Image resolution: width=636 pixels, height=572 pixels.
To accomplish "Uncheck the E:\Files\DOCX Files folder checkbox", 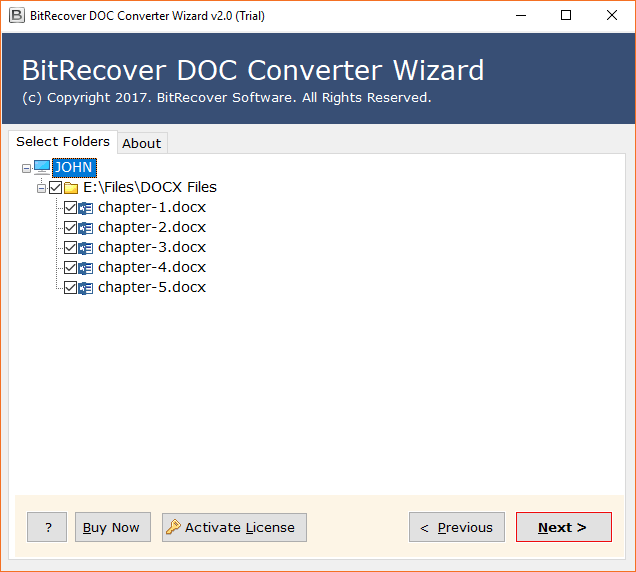I will point(56,188).
